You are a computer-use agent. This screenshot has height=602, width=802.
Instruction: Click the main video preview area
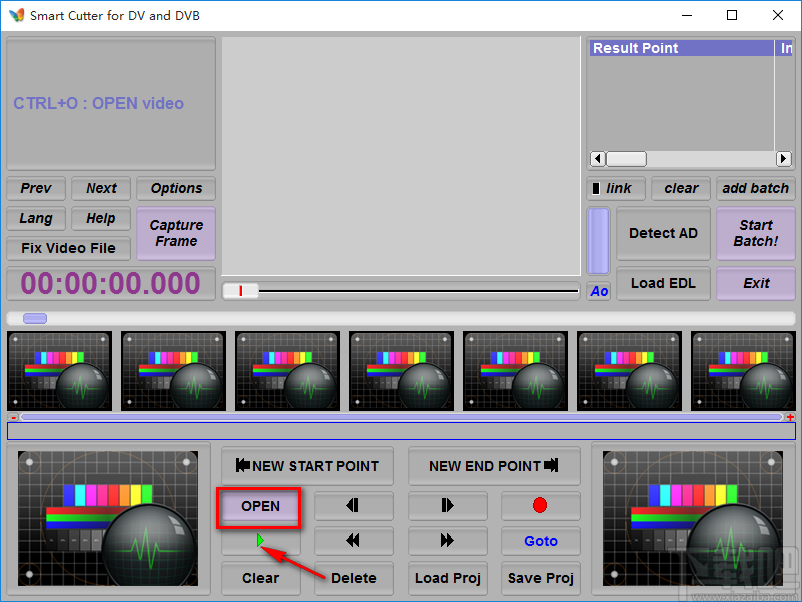point(401,156)
